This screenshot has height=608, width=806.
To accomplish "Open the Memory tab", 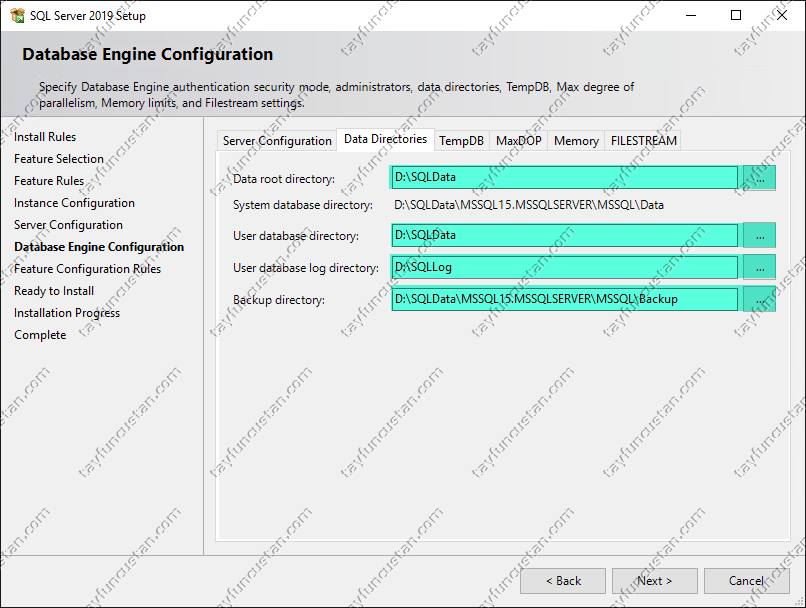I will coord(576,141).
